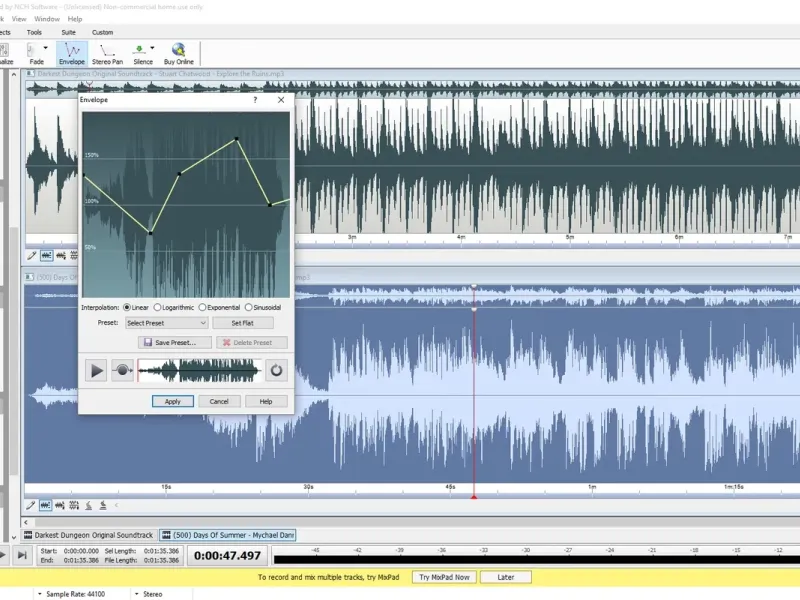The width and height of the screenshot is (800, 600).
Task: Click the skip to end transport button
Action: tap(22, 555)
